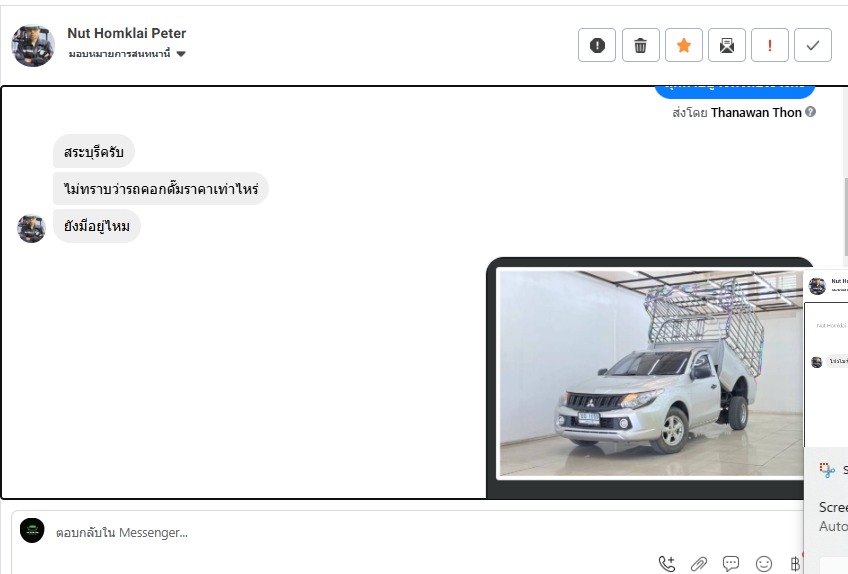This screenshot has height=574, width=848.
Task: Click the Thanawan Thon sender name
Action: (x=756, y=113)
